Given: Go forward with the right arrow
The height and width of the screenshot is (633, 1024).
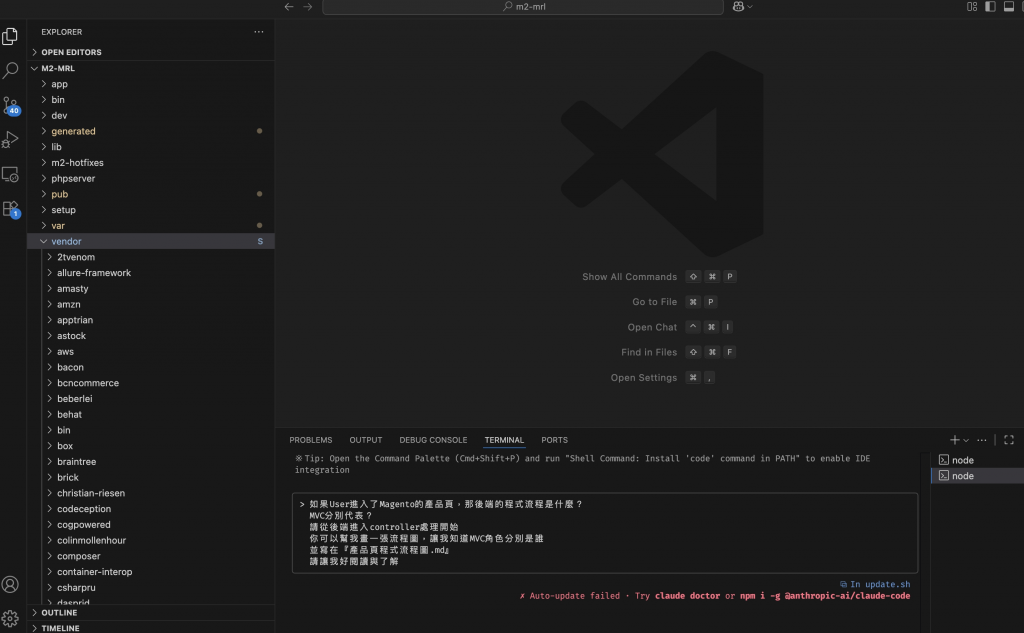Looking at the screenshot, I should [x=308, y=7].
